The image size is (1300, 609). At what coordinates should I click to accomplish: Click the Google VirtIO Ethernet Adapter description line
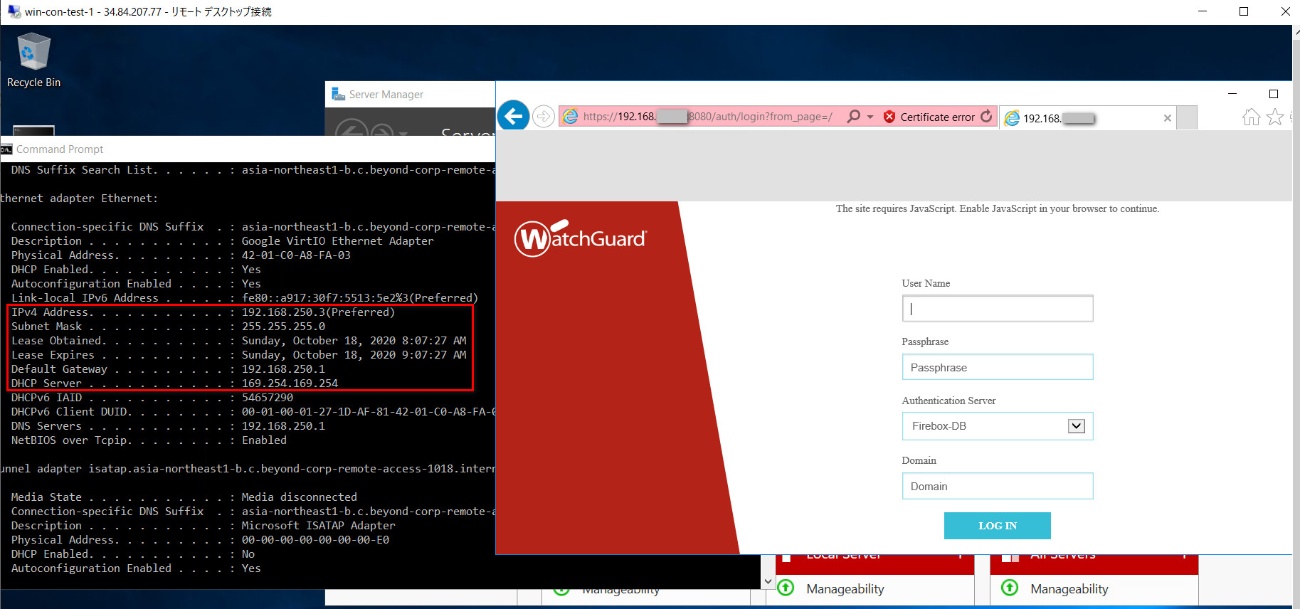(222, 241)
